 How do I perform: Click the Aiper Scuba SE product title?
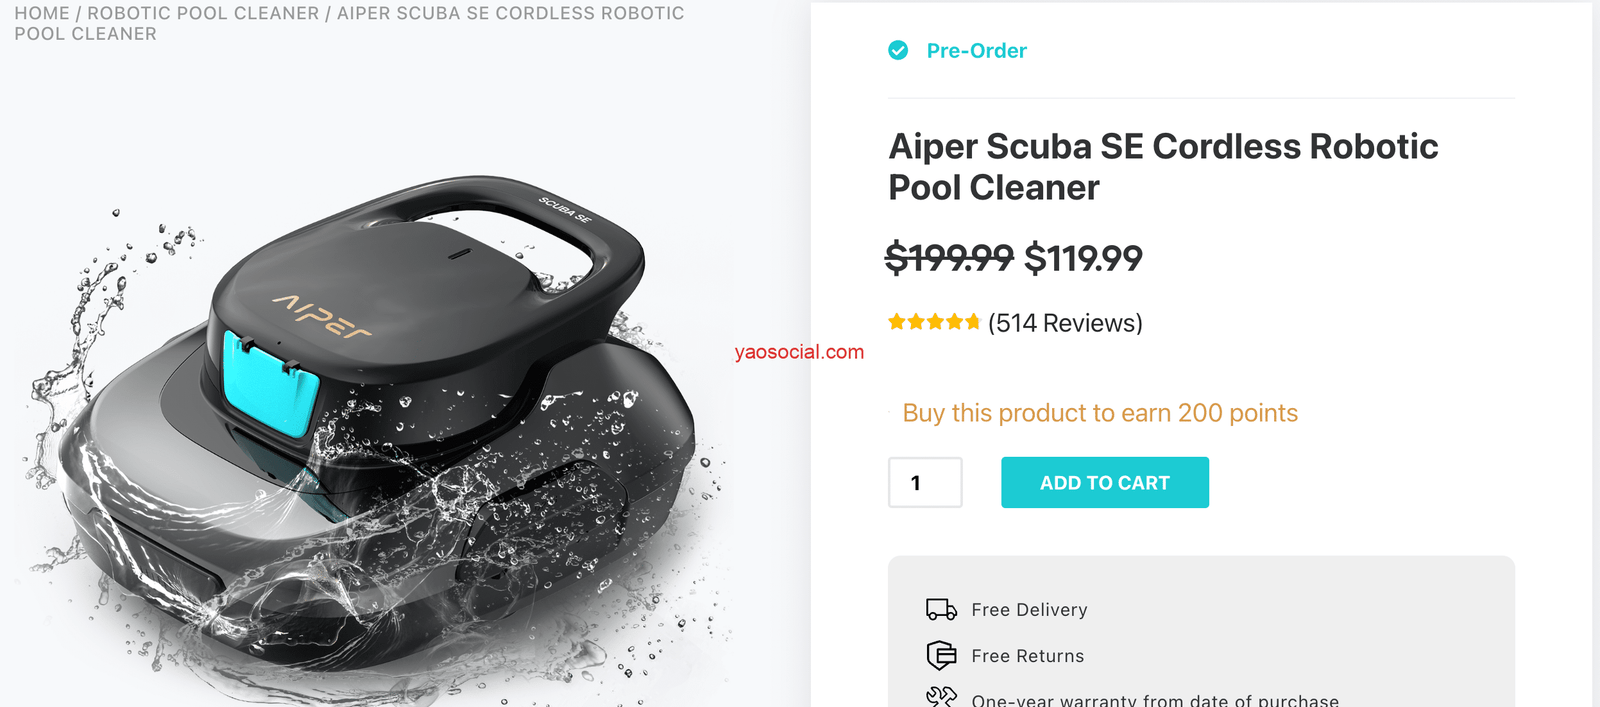pos(1163,167)
